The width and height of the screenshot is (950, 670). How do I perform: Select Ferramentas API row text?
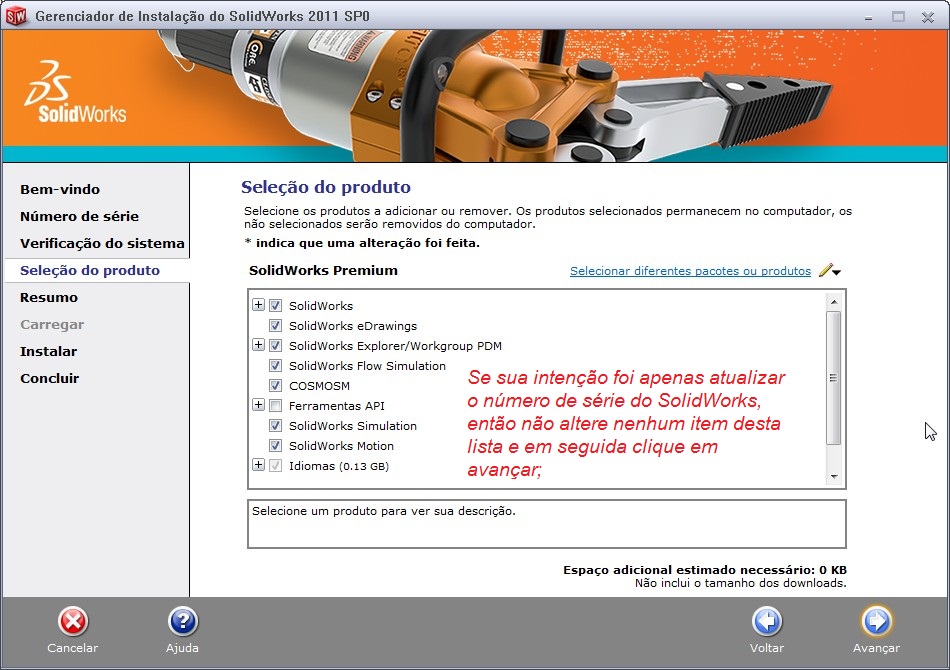tap(336, 406)
